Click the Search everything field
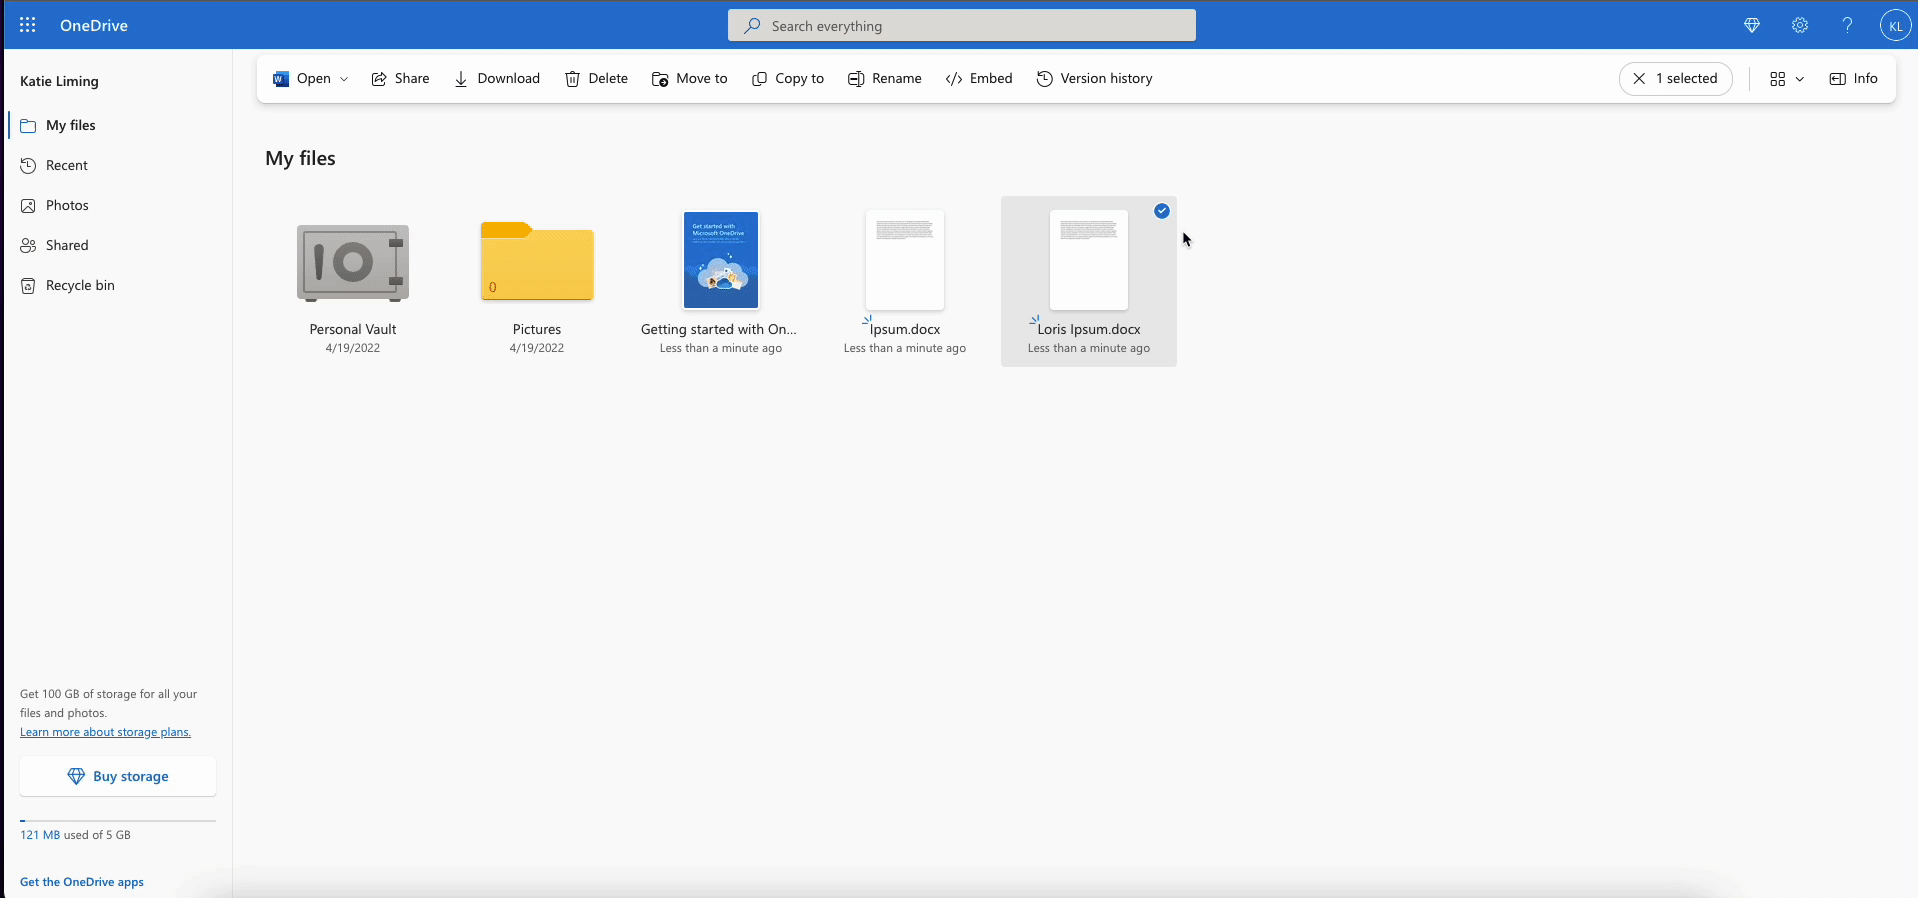Viewport: 1918px width, 898px height. click(x=961, y=26)
